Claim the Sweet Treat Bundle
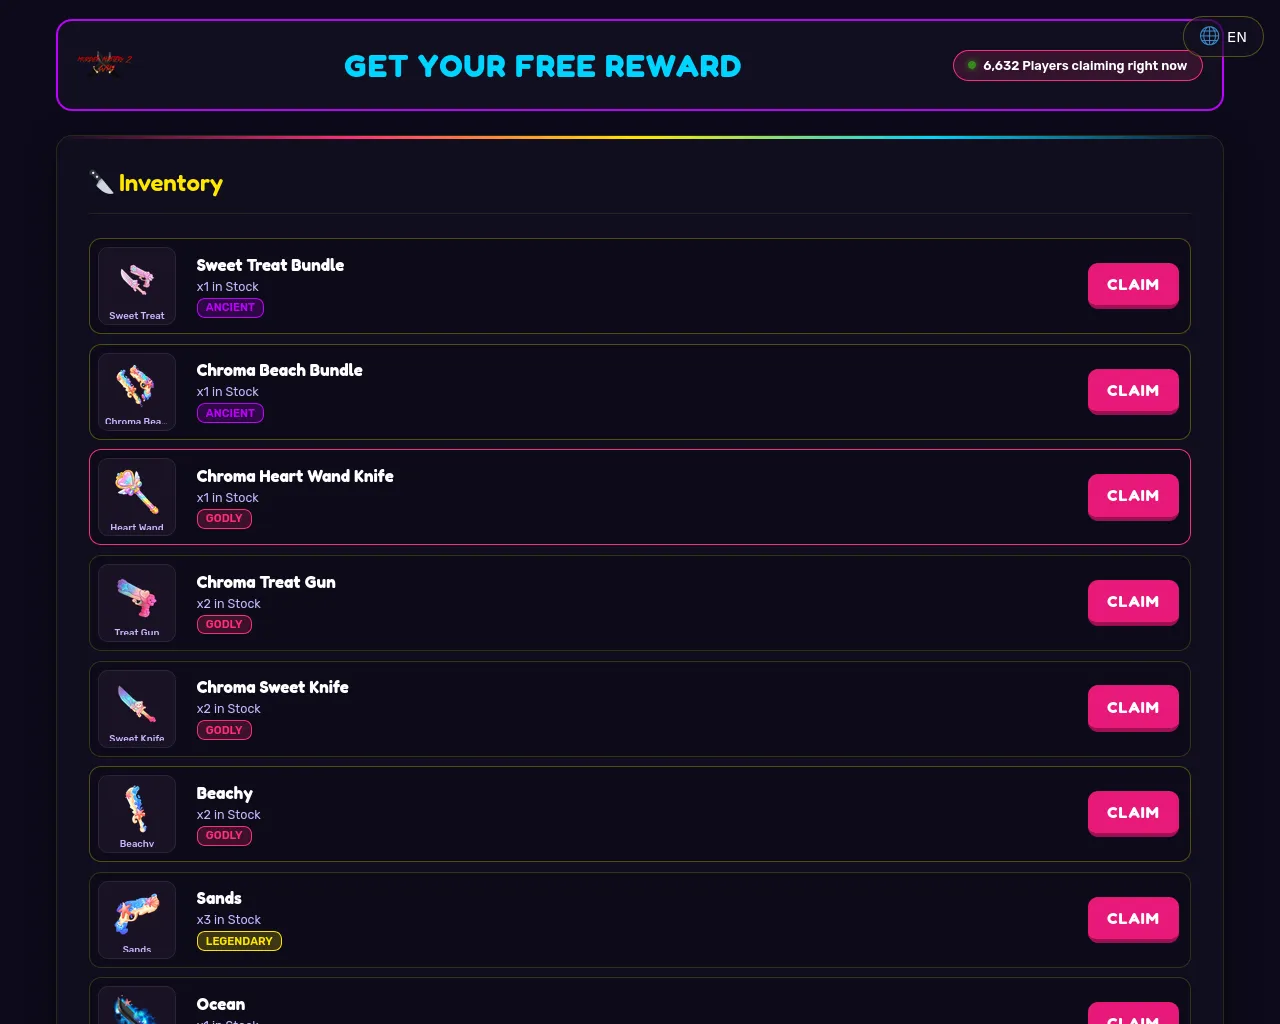Viewport: 1280px width, 1024px height. pyautogui.click(x=1133, y=285)
